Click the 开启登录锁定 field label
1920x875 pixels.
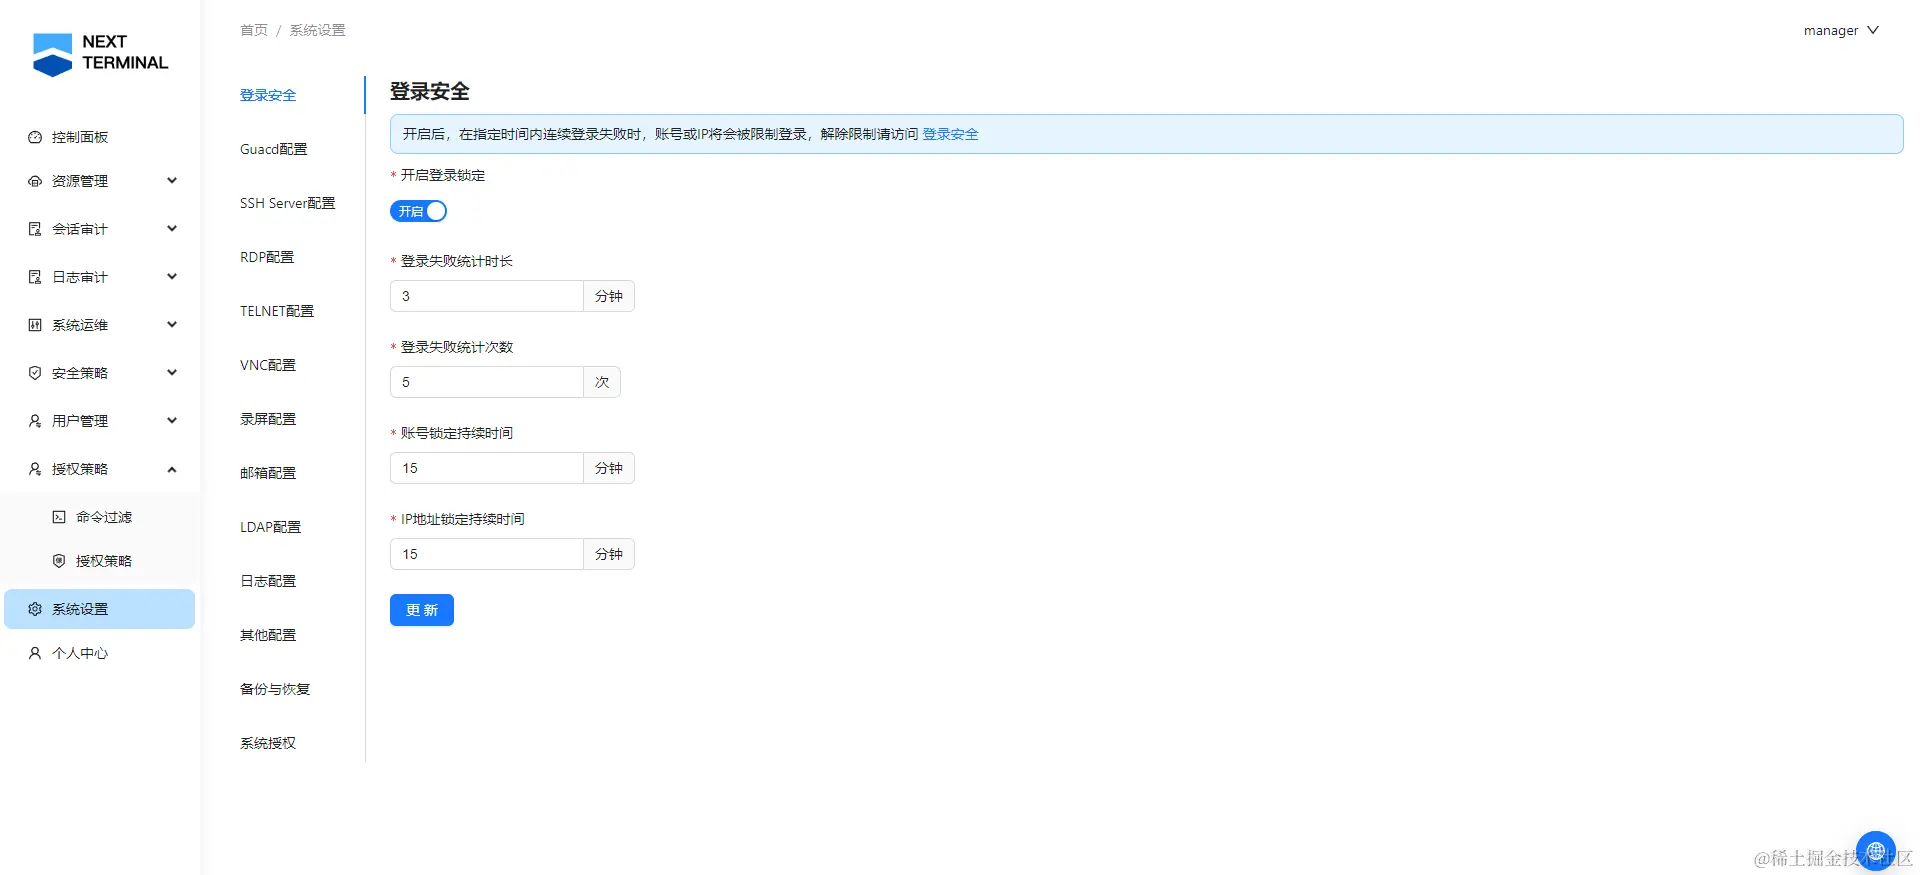coord(443,175)
